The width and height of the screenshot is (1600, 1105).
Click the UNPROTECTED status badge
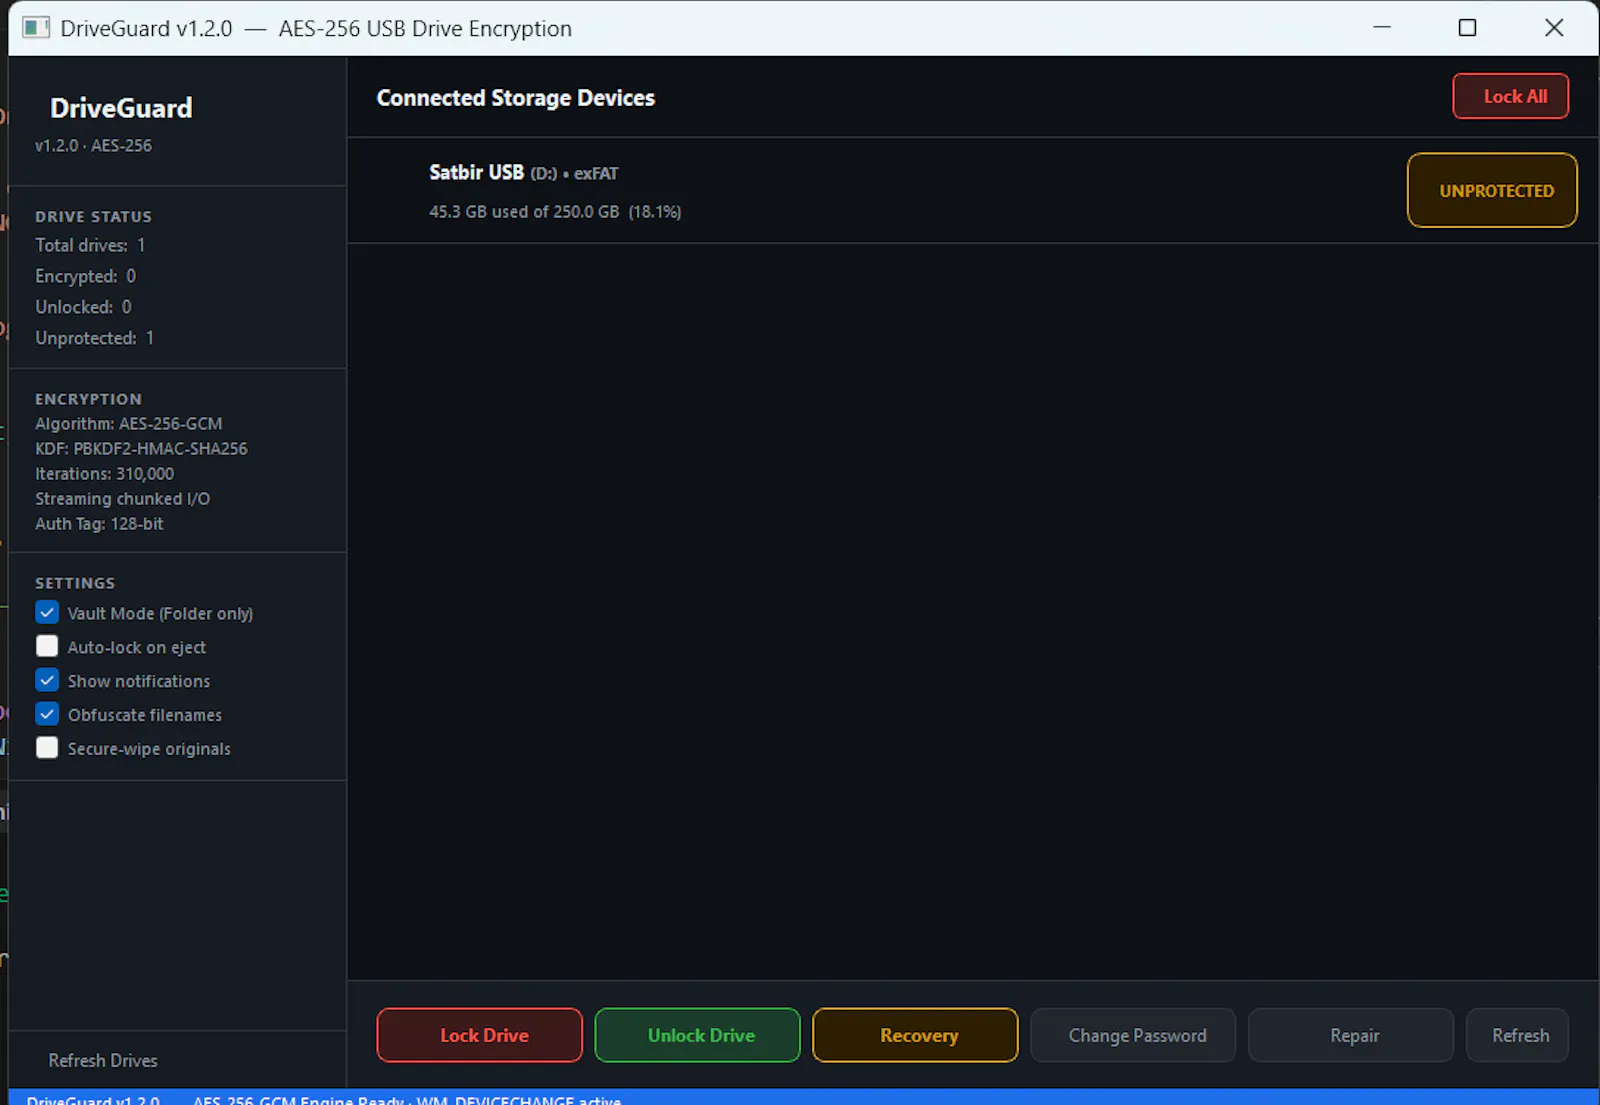tap(1492, 190)
